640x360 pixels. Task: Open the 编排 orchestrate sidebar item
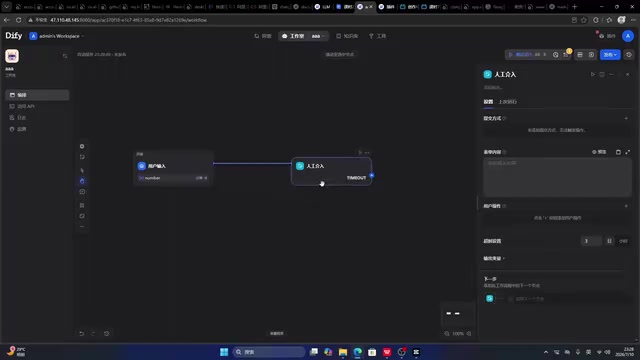(37, 95)
